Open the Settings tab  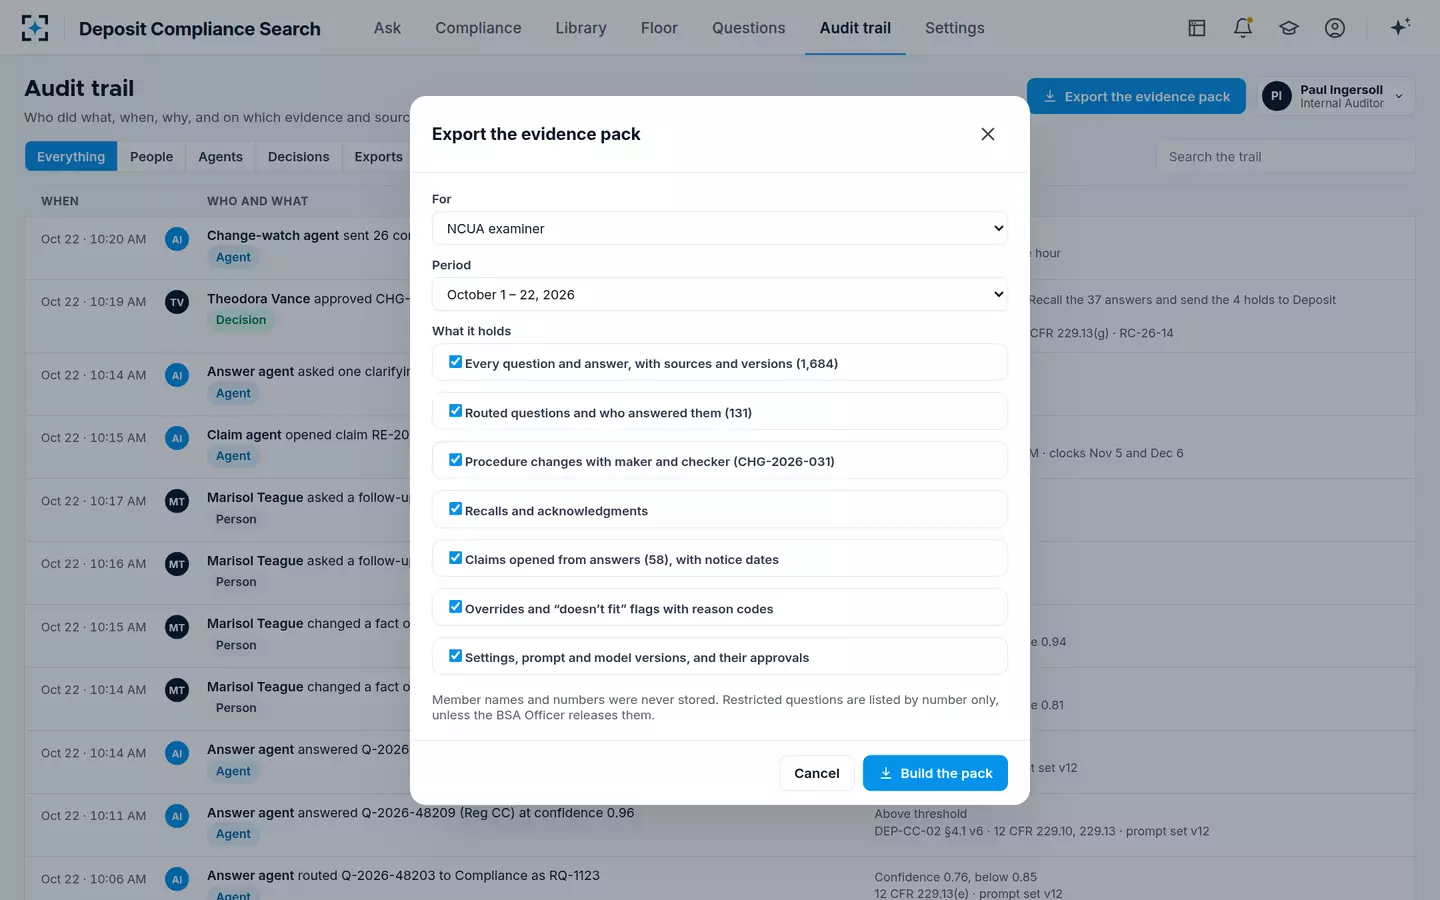(955, 28)
